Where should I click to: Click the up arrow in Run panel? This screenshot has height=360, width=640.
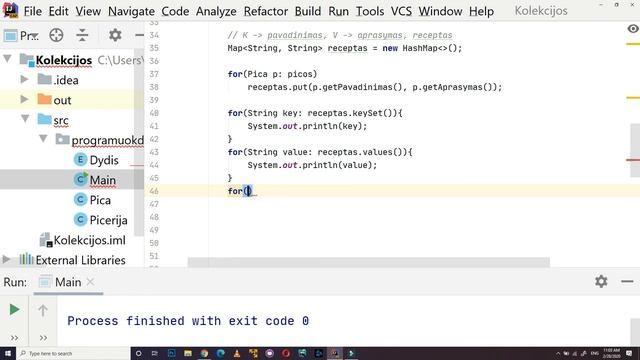coord(43,311)
